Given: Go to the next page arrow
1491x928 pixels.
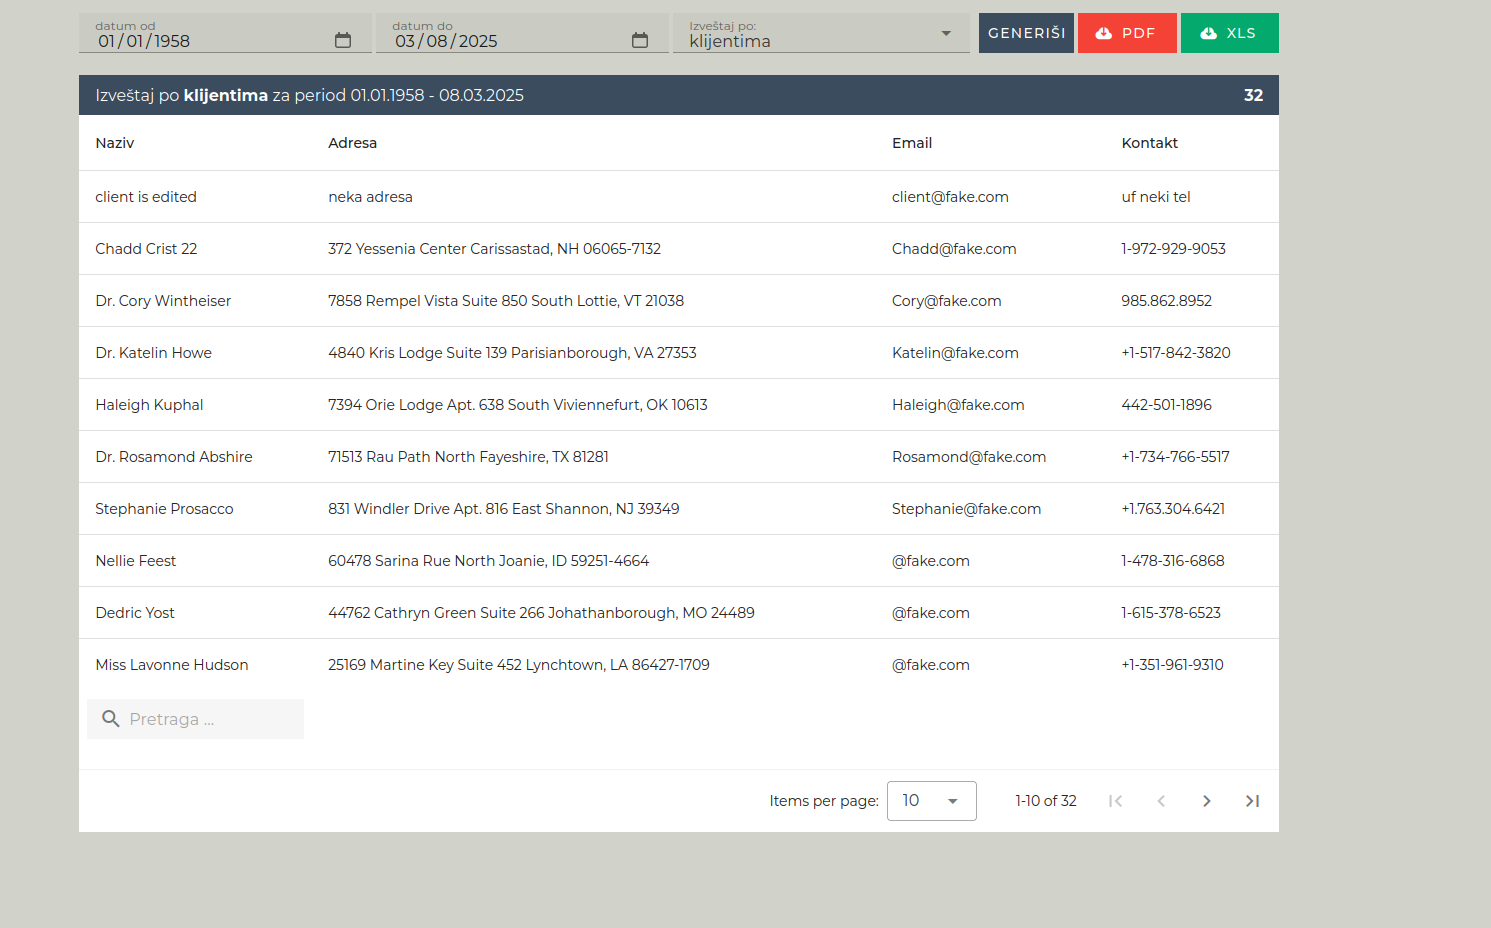Looking at the screenshot, I should (1206, 801).
